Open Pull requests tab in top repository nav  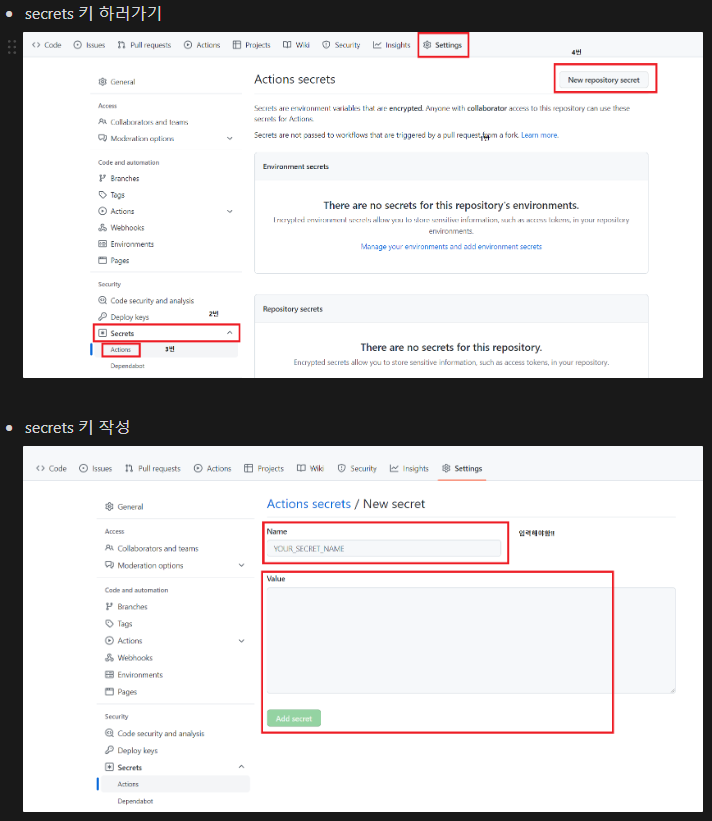(144, 45)
